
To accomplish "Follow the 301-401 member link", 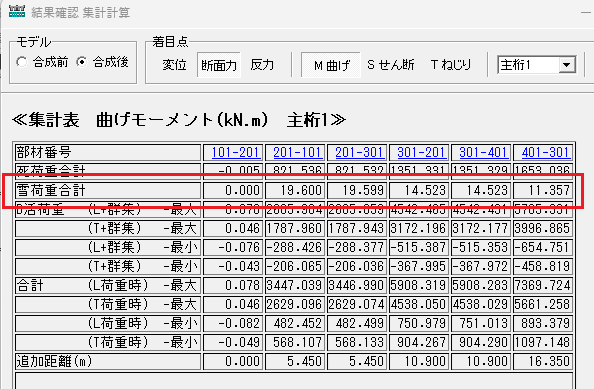I will [483, 152].
